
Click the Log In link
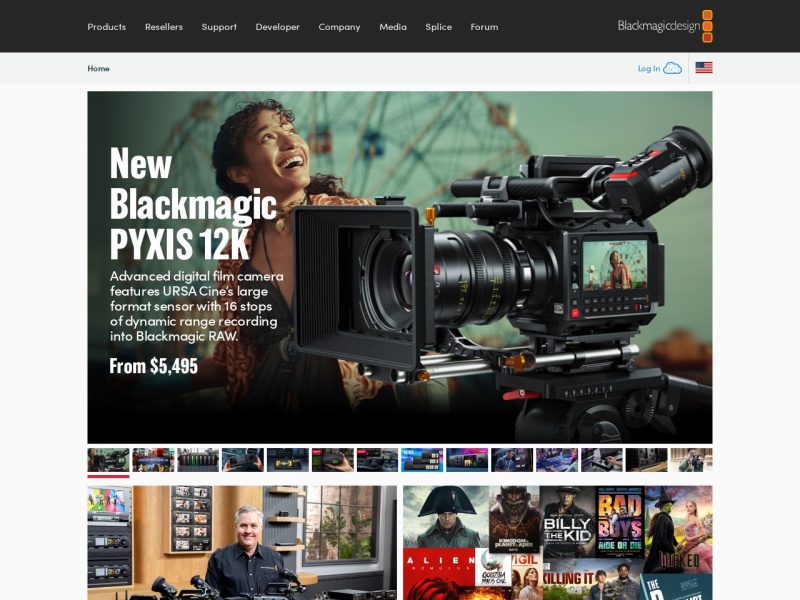(648, 68)
